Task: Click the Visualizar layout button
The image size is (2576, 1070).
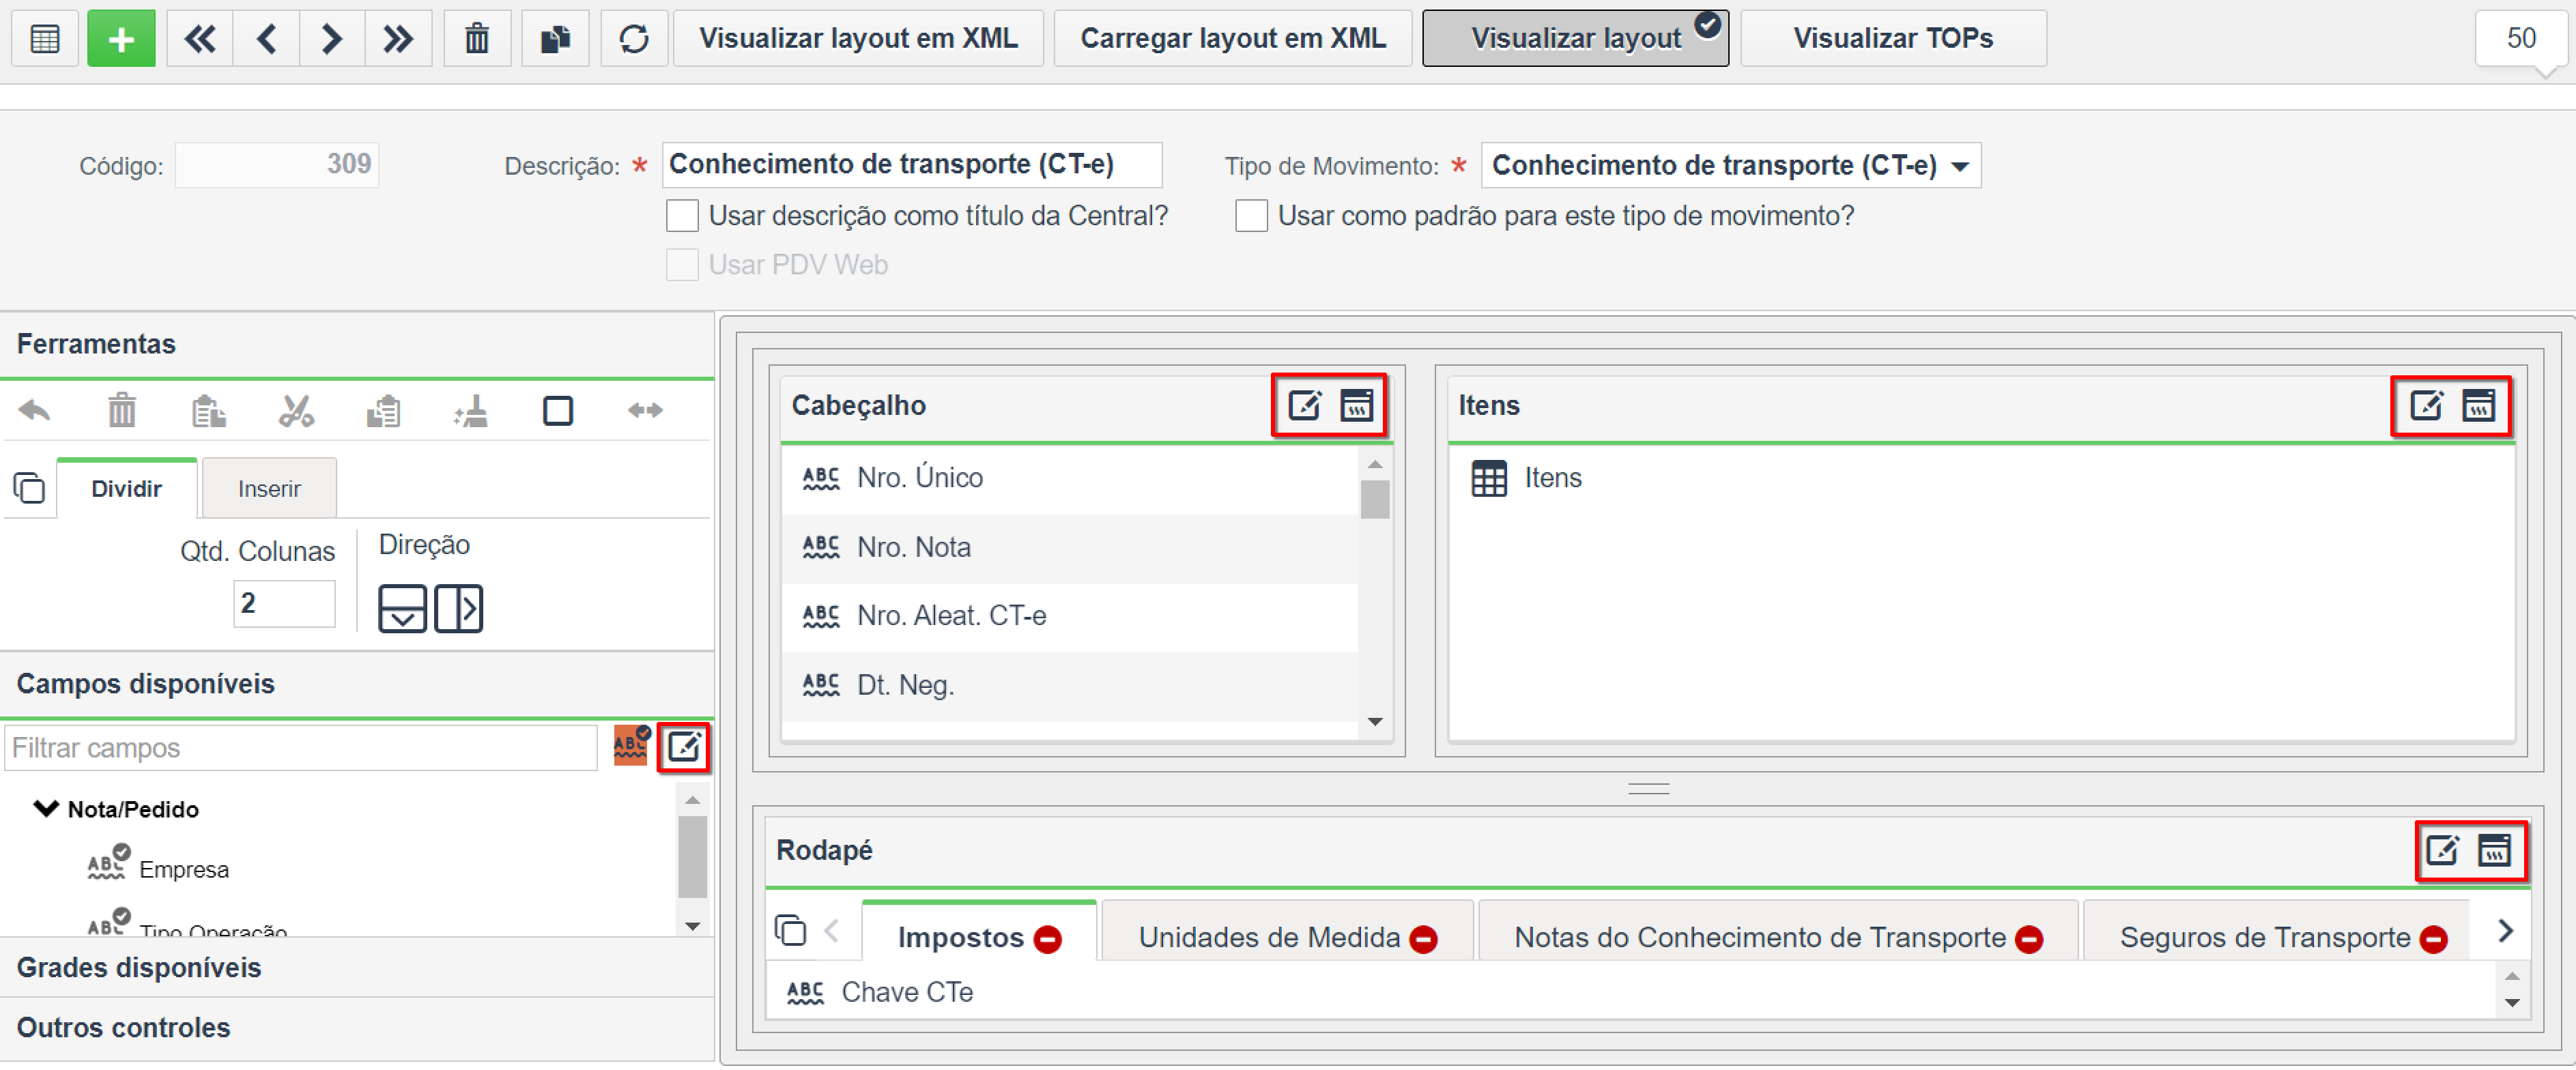Action: pyautogui.click(x=1575, y=39)
